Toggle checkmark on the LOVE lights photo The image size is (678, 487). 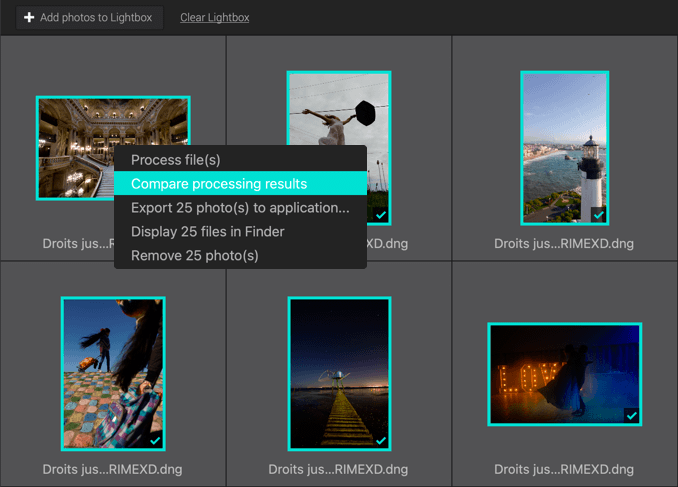coord(632,415)
